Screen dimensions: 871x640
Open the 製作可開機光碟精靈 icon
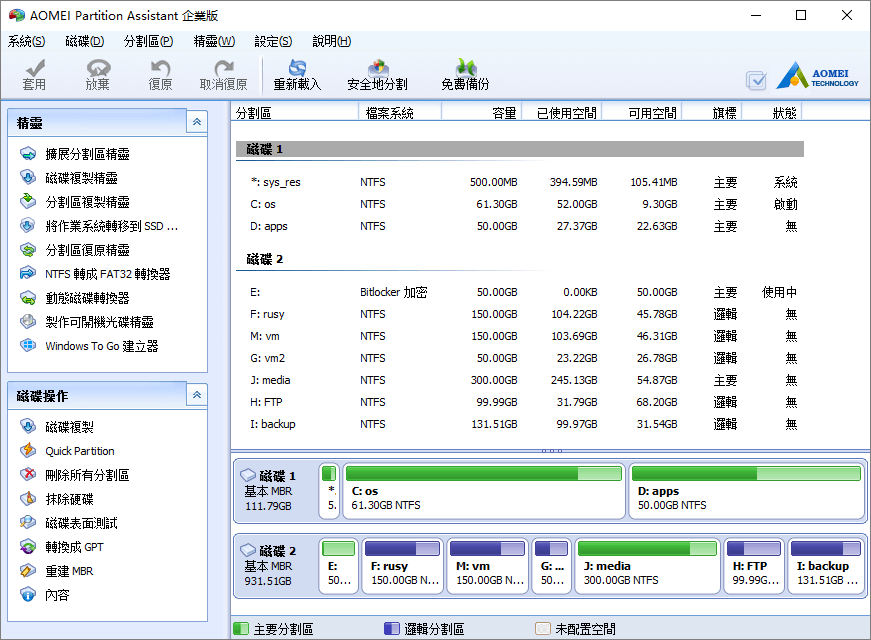pyautogui.click(x=28, y=321)
